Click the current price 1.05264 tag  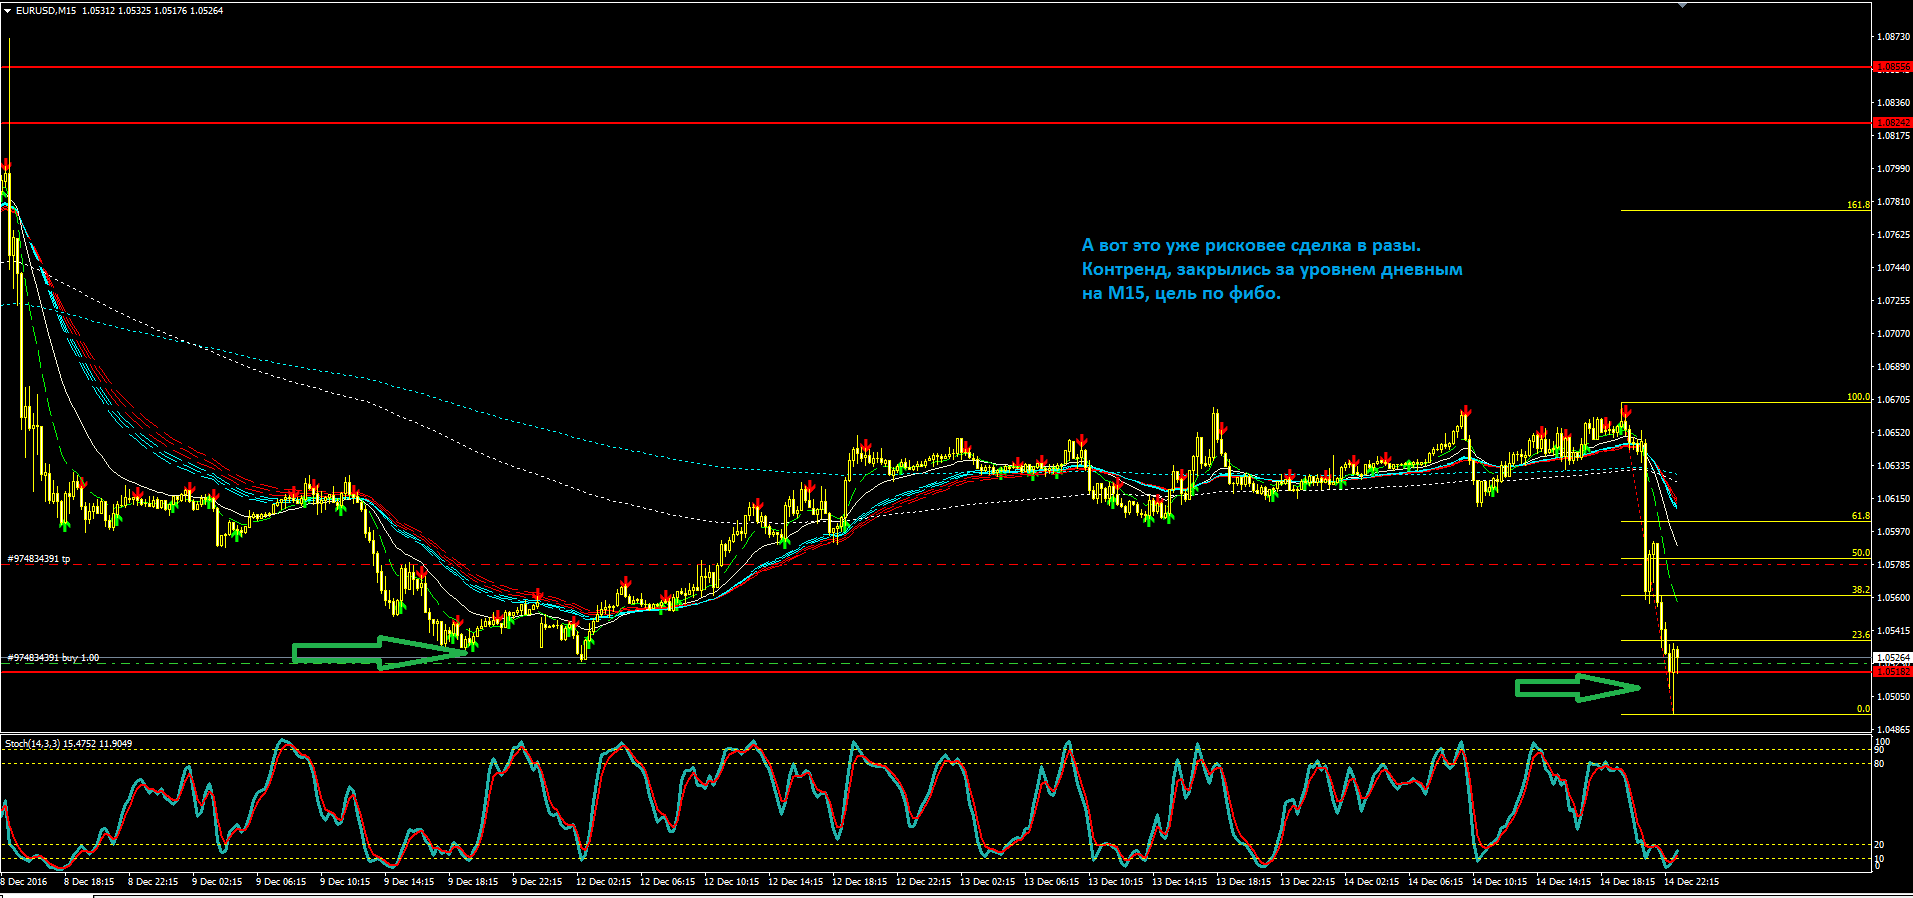1892,658
